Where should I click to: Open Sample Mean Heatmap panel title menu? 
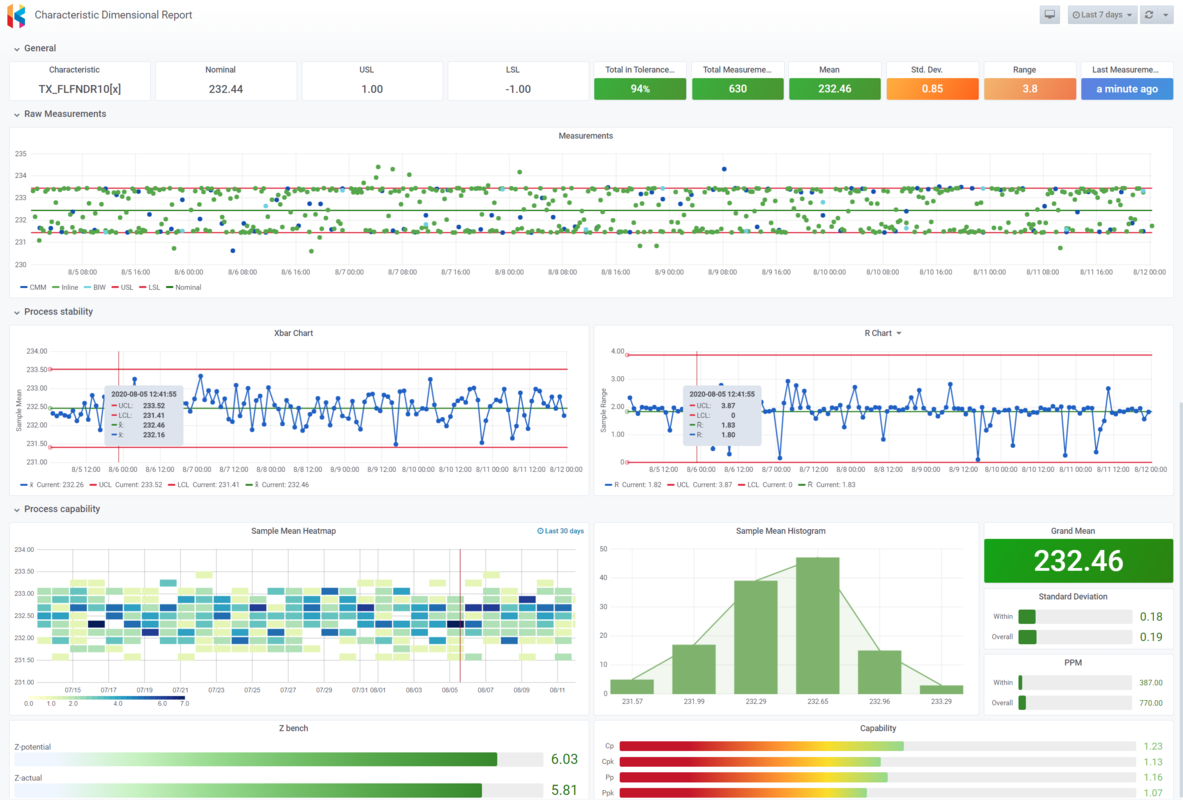click(293, 531)
